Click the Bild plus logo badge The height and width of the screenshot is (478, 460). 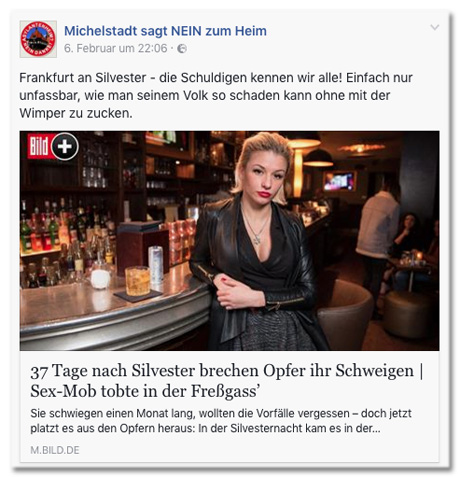pos(53,146)
